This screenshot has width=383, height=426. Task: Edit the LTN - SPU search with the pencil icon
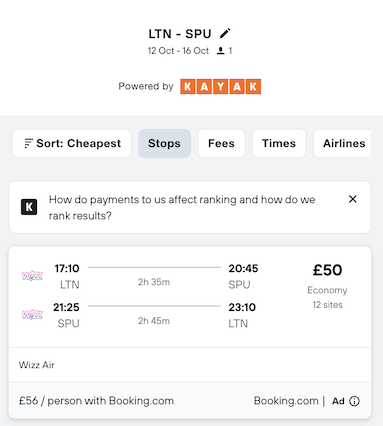[x=225, y=34]
